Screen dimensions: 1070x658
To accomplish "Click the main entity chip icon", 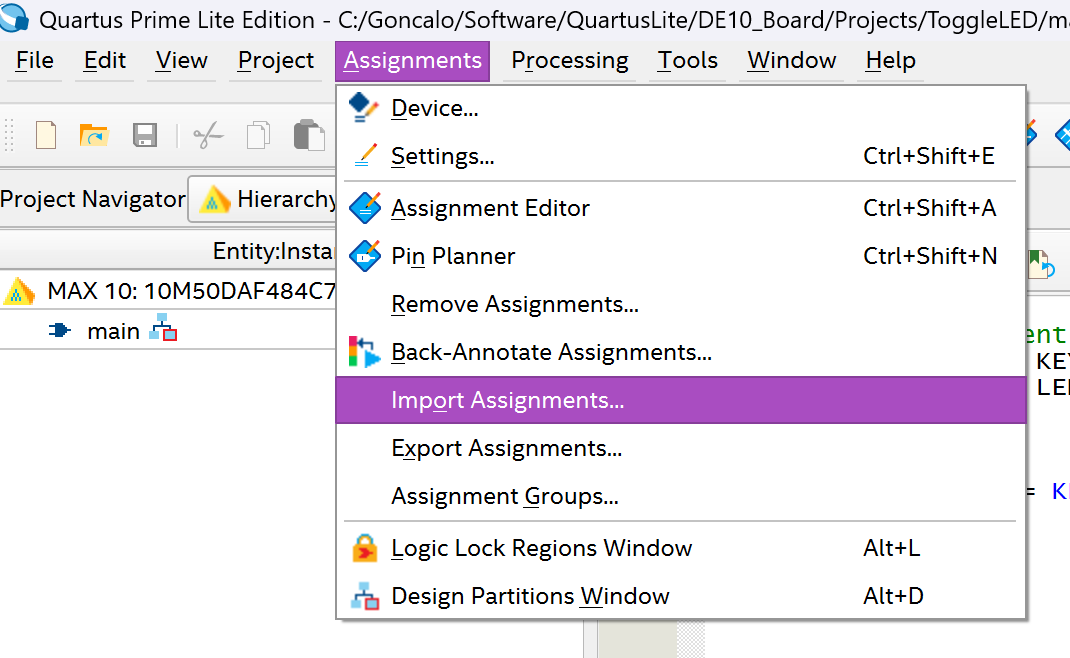I will pyautogui.click(x=59, y=331).
